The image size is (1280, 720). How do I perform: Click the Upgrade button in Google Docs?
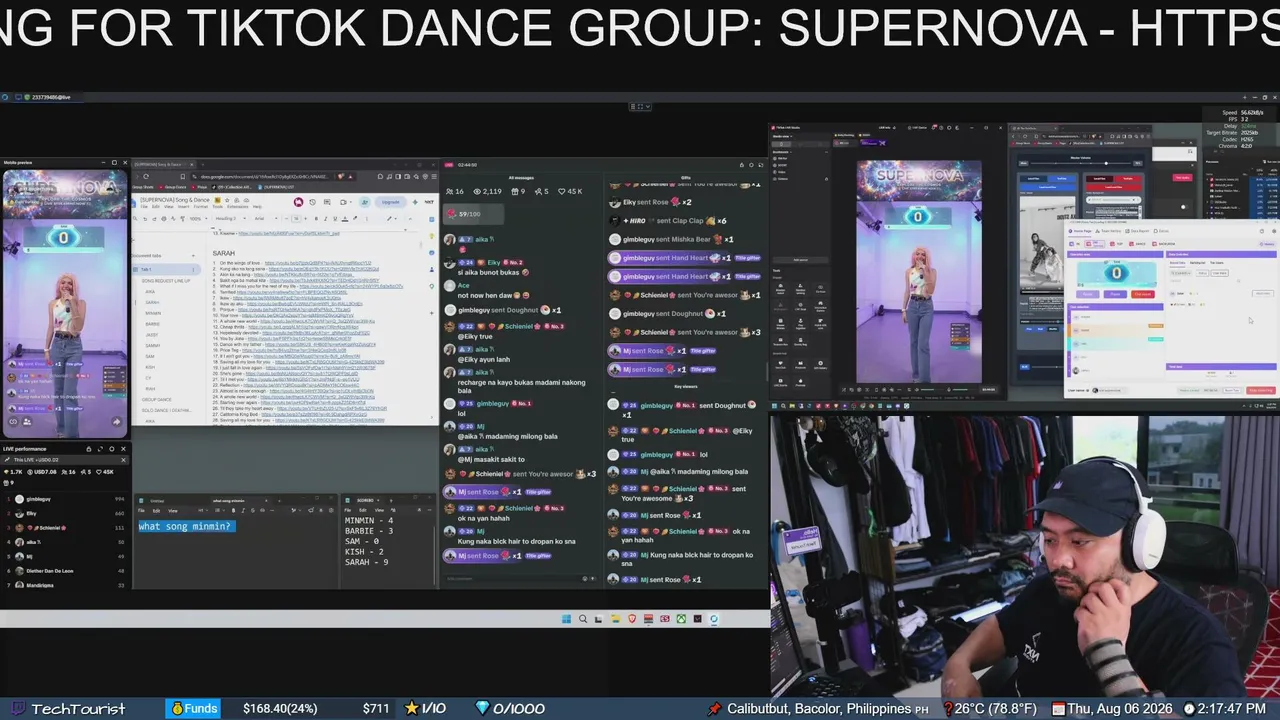pos(390,202)
